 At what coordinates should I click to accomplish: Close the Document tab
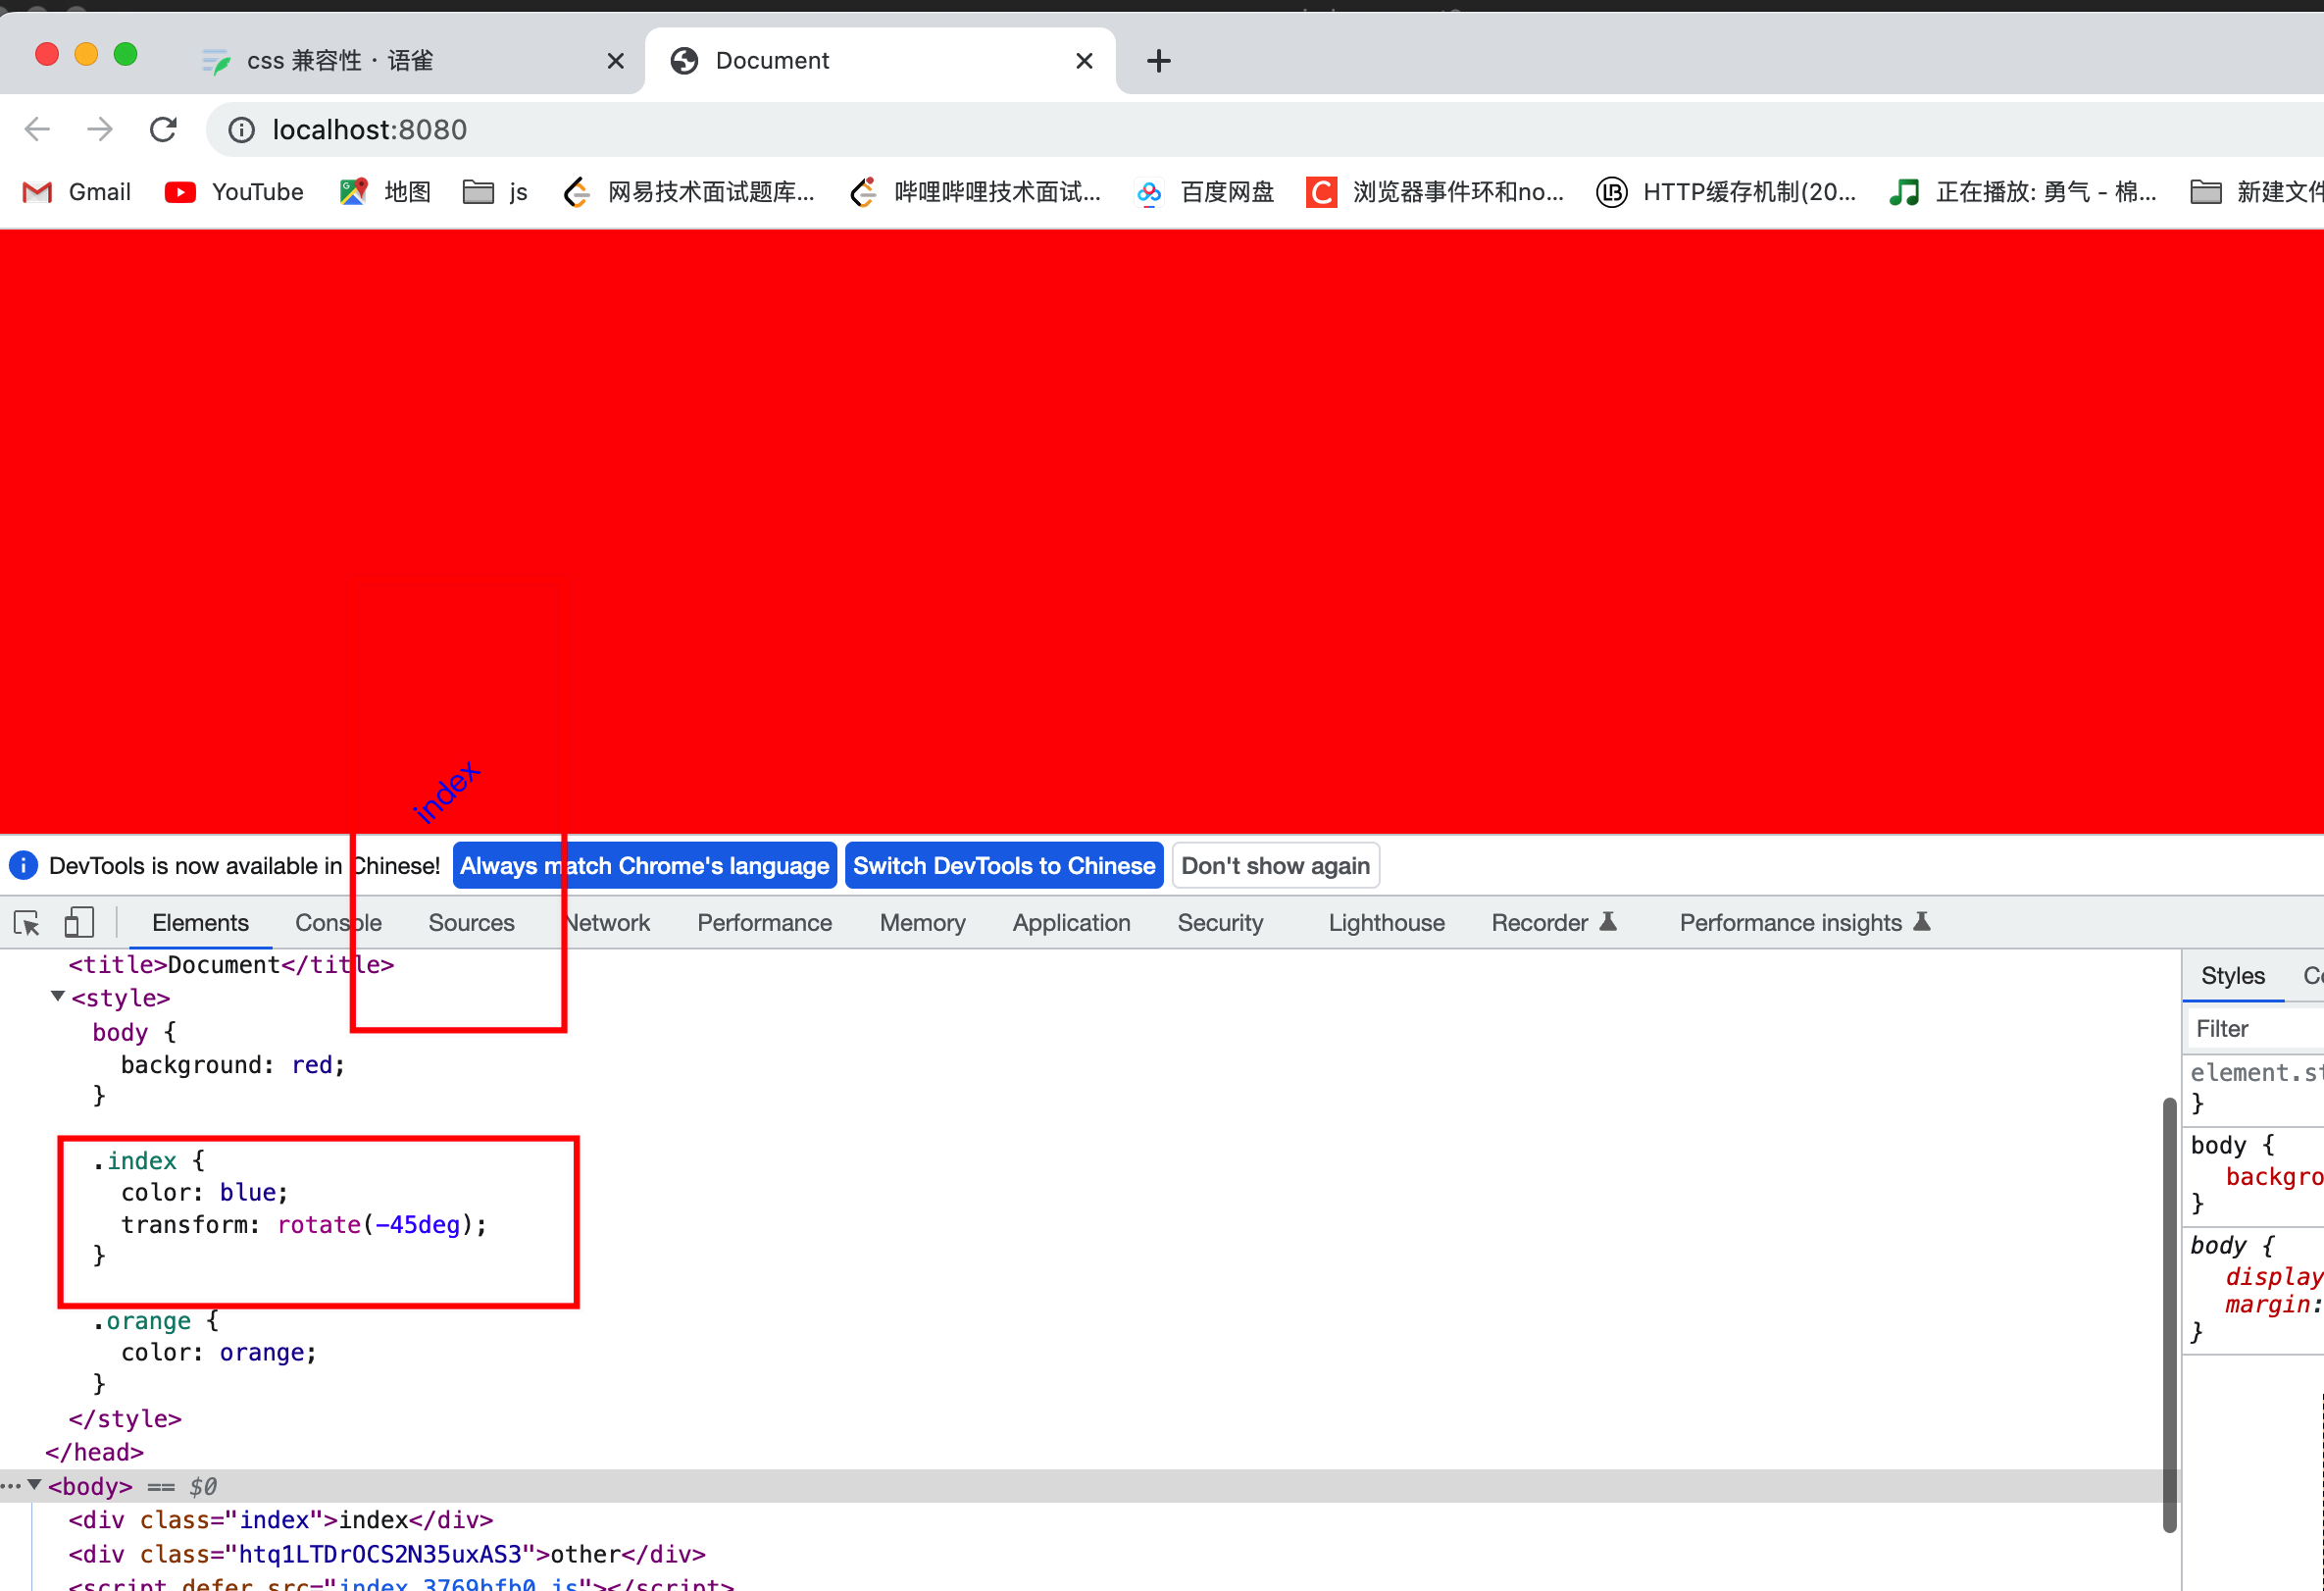click(1084, 61)
